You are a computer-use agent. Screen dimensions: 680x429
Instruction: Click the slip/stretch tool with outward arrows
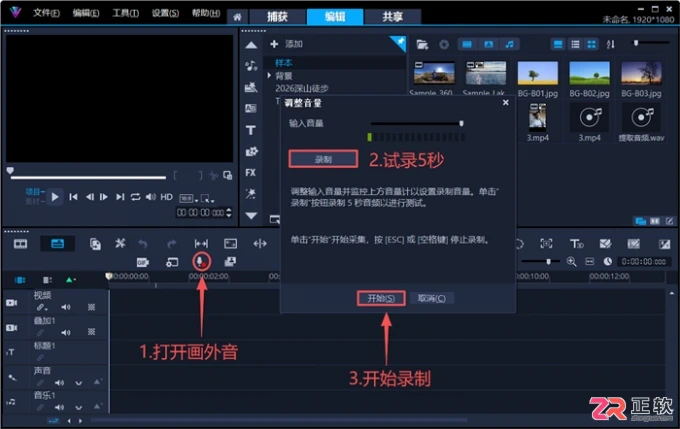tap(201, 244)
